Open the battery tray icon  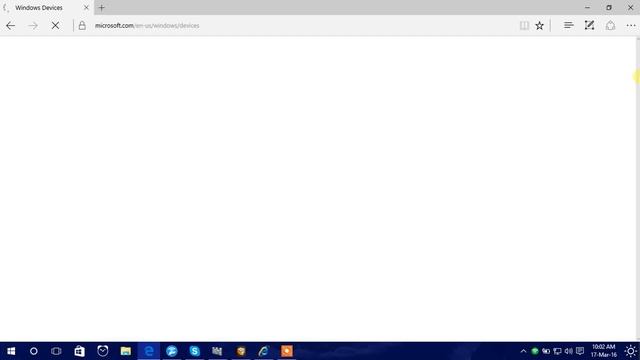click(546, 351)
